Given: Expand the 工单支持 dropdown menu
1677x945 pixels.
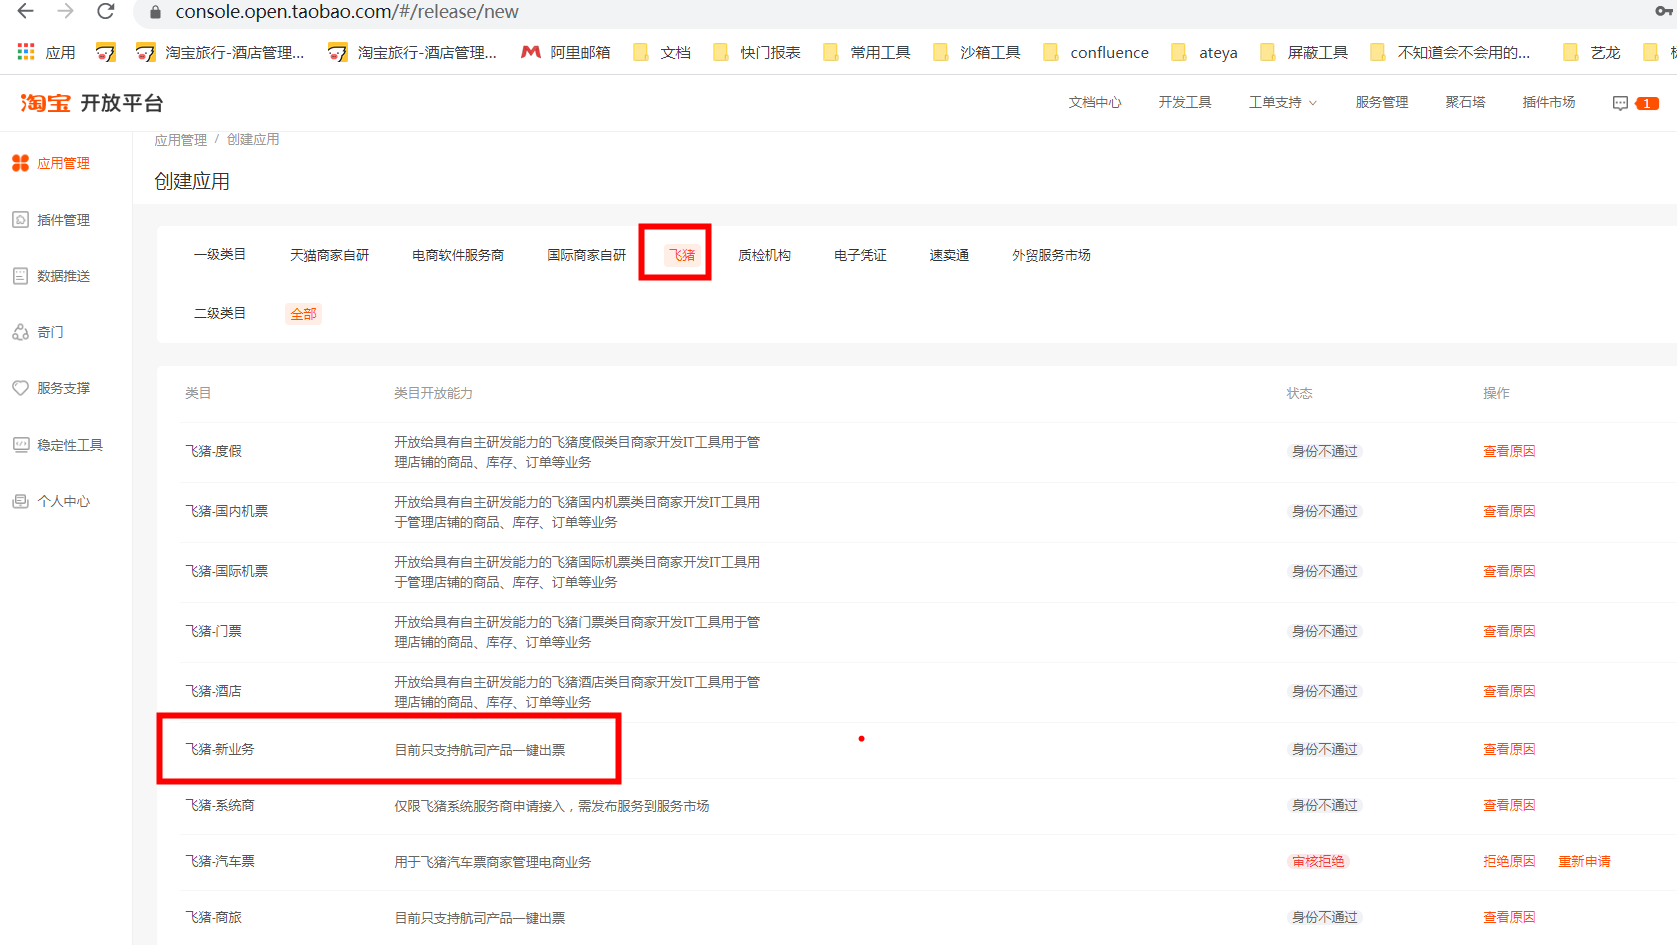Looking at the screenshot, I should tap(1283, 102).
